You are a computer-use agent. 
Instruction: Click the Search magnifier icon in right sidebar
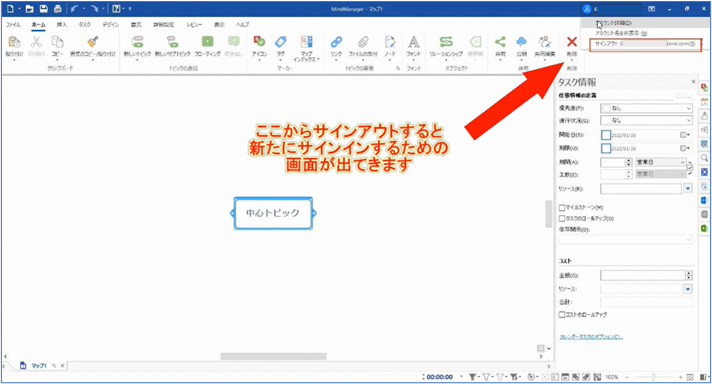coord(704,158)
